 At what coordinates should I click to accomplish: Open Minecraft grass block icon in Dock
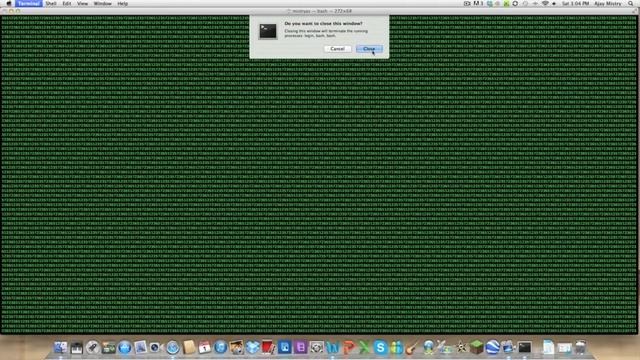click(x=476, y=347)
